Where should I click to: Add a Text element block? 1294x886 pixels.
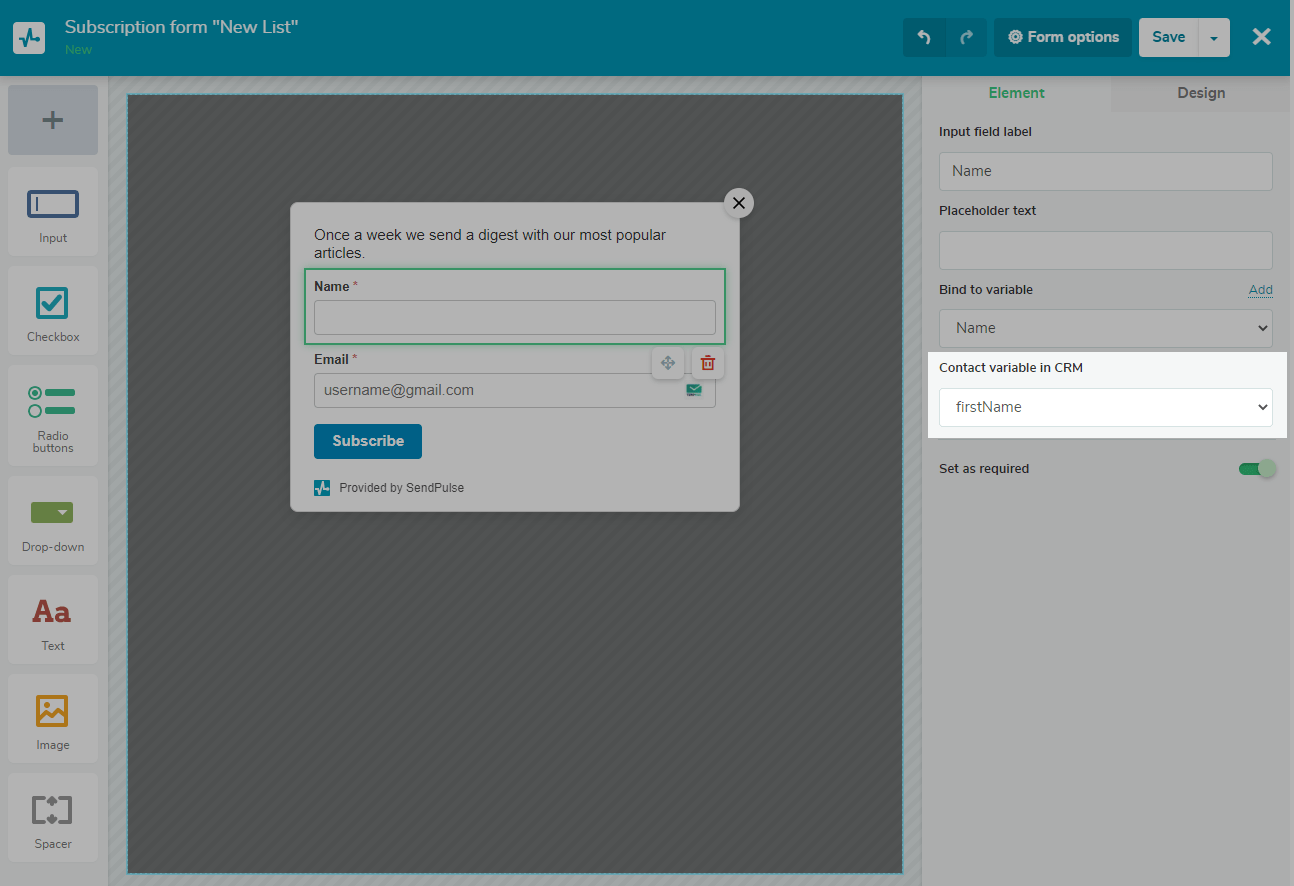[x=53, y=619]
